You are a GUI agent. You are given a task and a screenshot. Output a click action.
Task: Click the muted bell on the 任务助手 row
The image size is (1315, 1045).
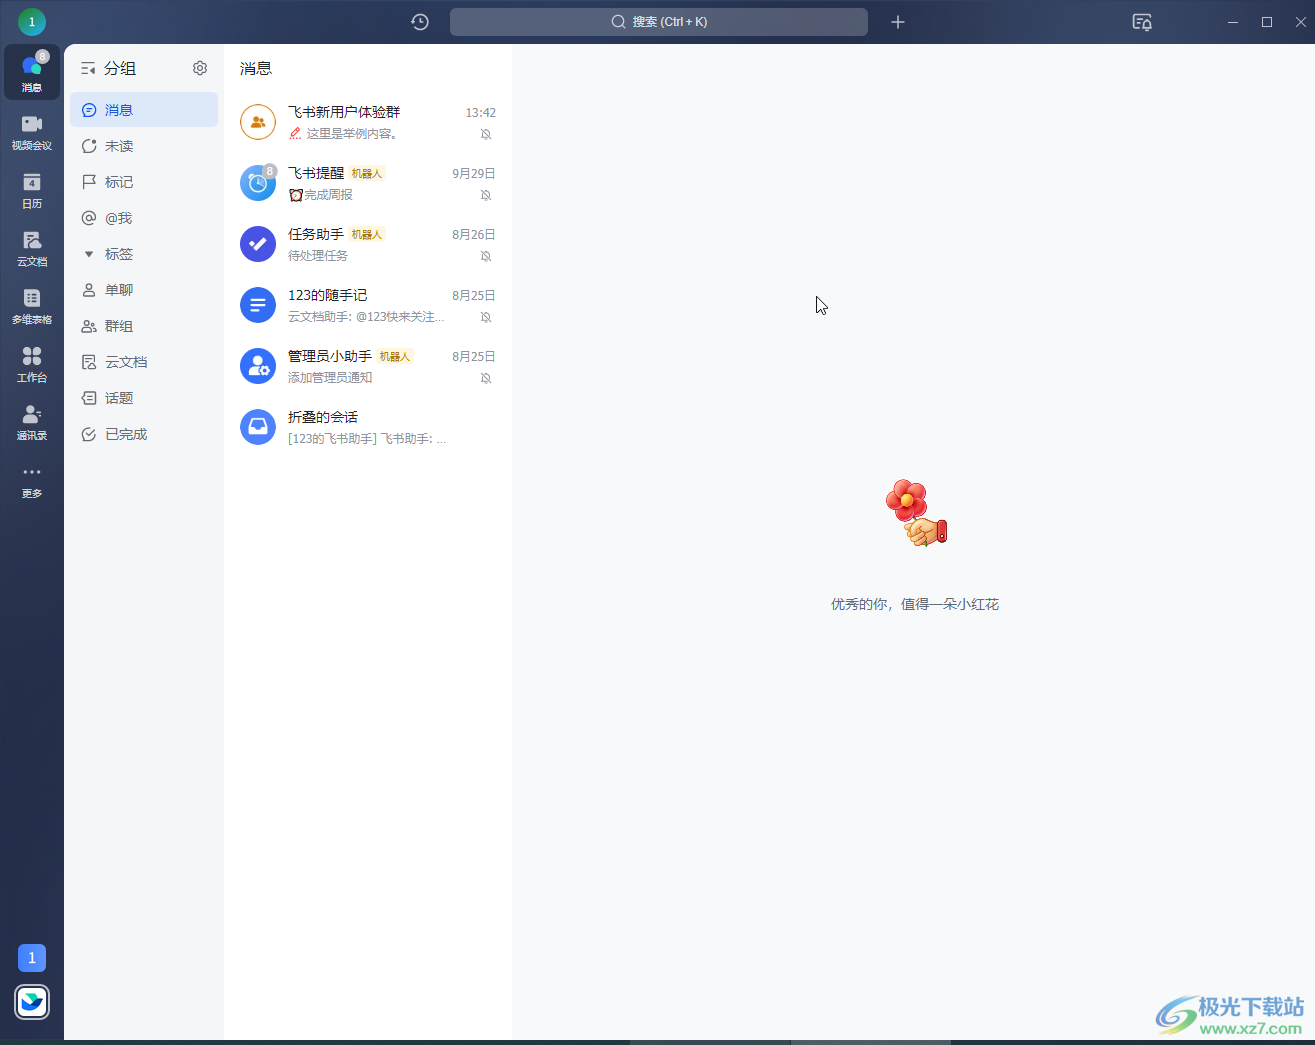click(x=486, y=256)
